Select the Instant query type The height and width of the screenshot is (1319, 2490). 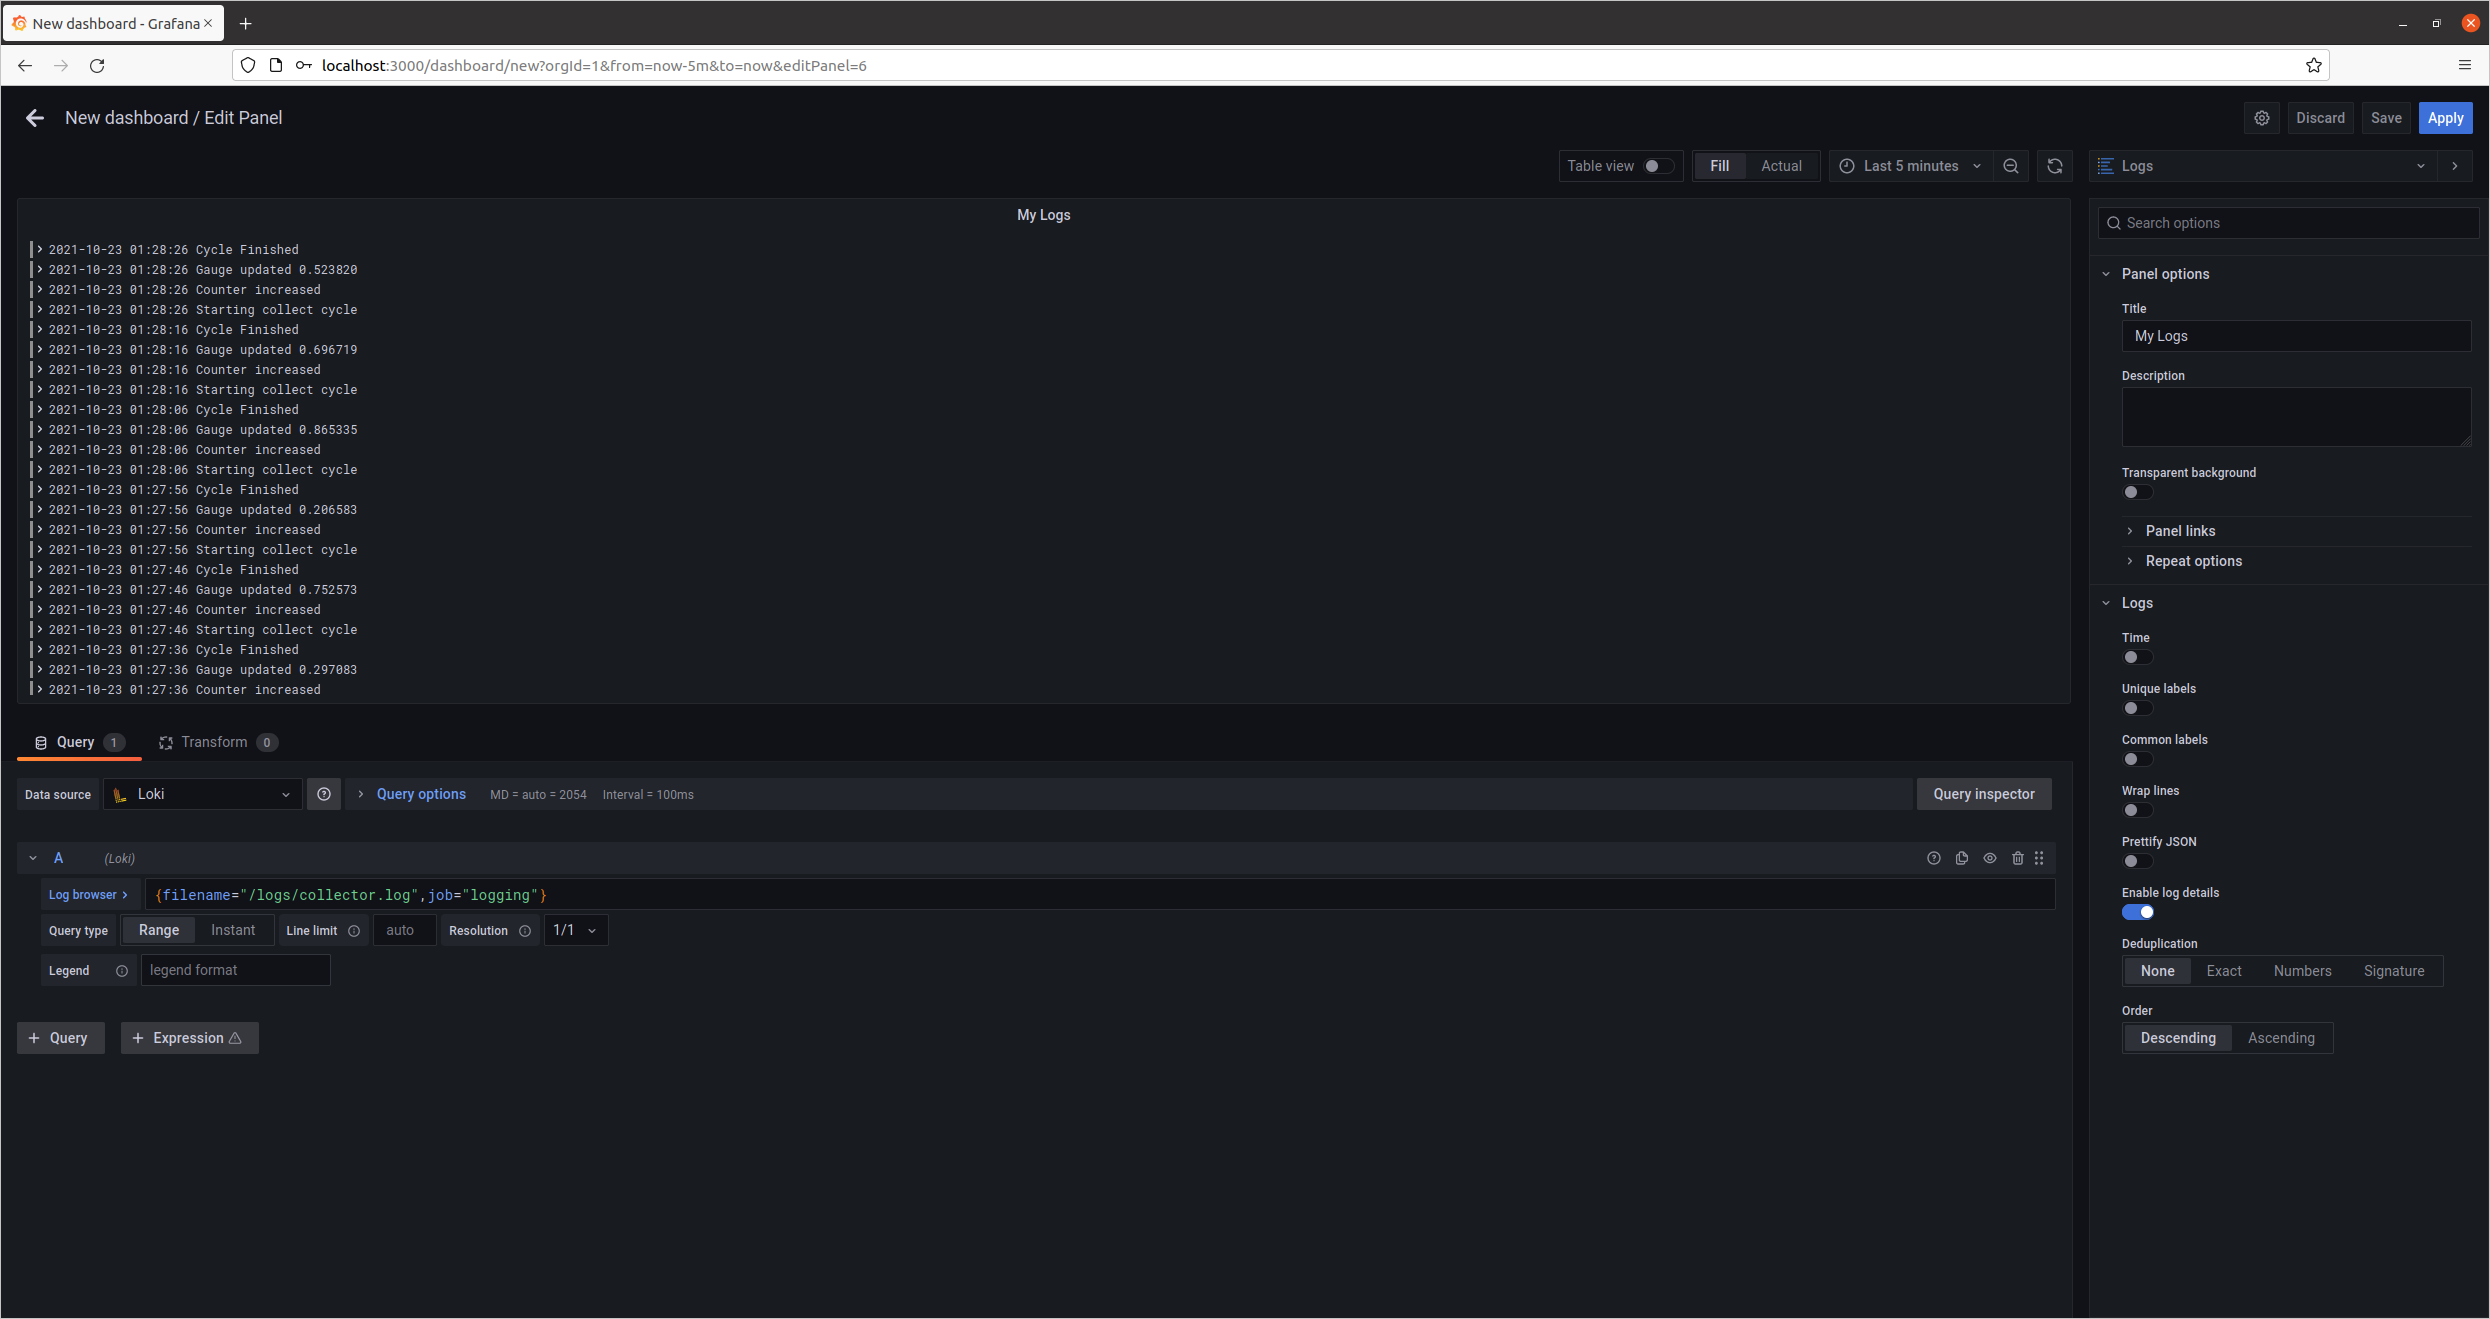pos(233,930)
